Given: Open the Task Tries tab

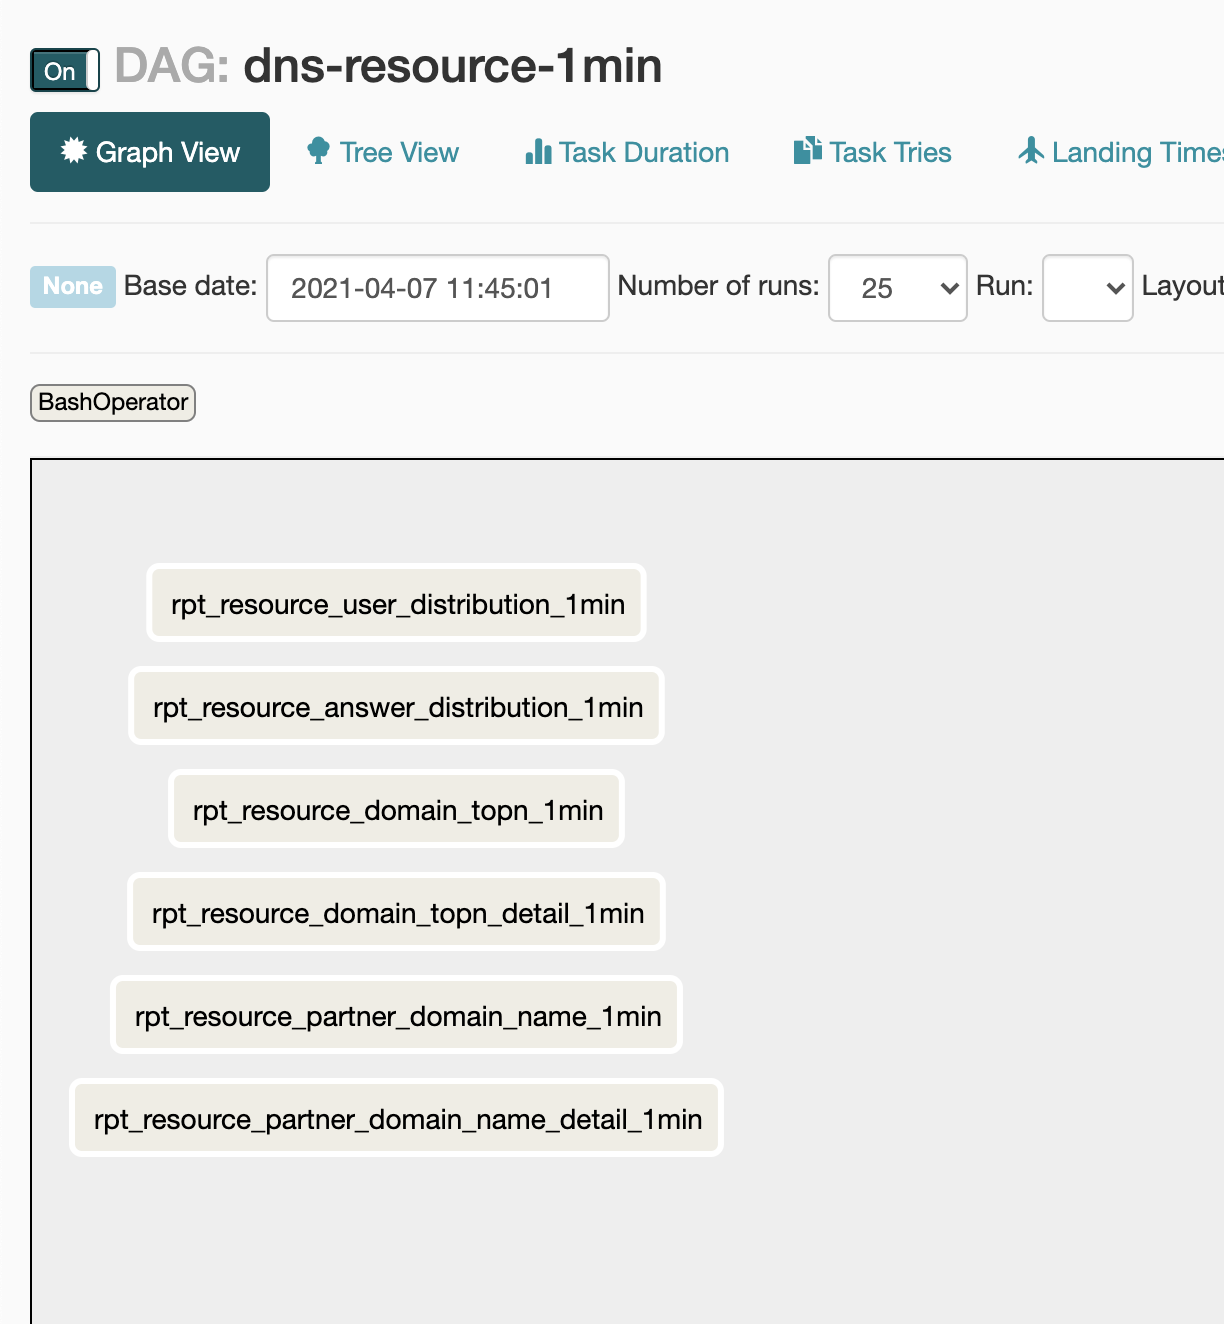Looking at the screenshot, I should click(872, 152).
